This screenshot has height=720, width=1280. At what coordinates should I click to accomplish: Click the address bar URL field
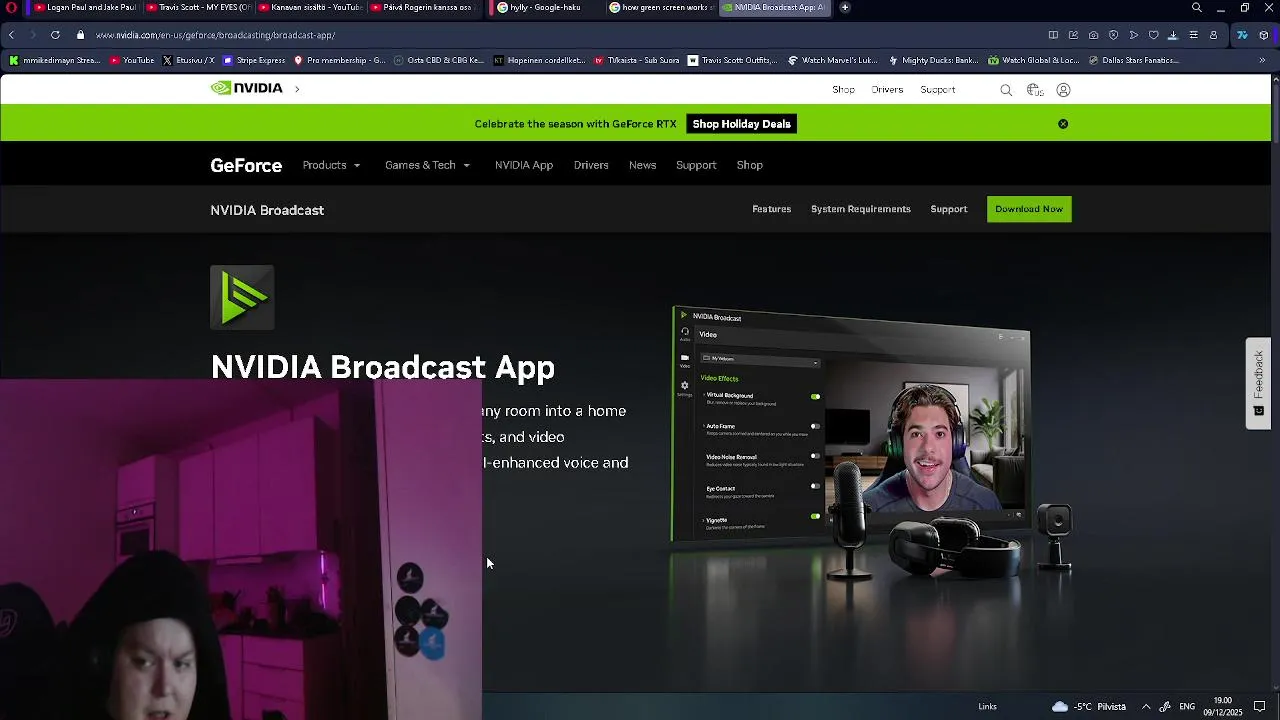[560, 35]
